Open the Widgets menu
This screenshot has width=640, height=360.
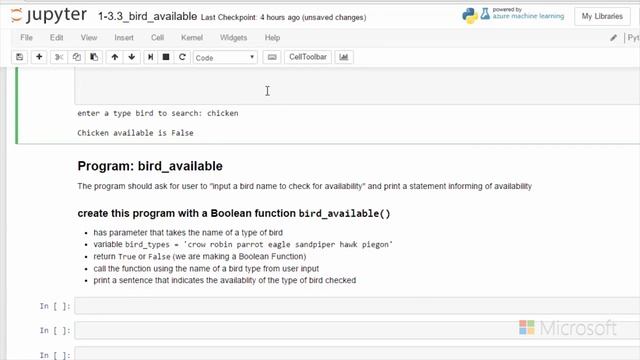coord(233,38)
